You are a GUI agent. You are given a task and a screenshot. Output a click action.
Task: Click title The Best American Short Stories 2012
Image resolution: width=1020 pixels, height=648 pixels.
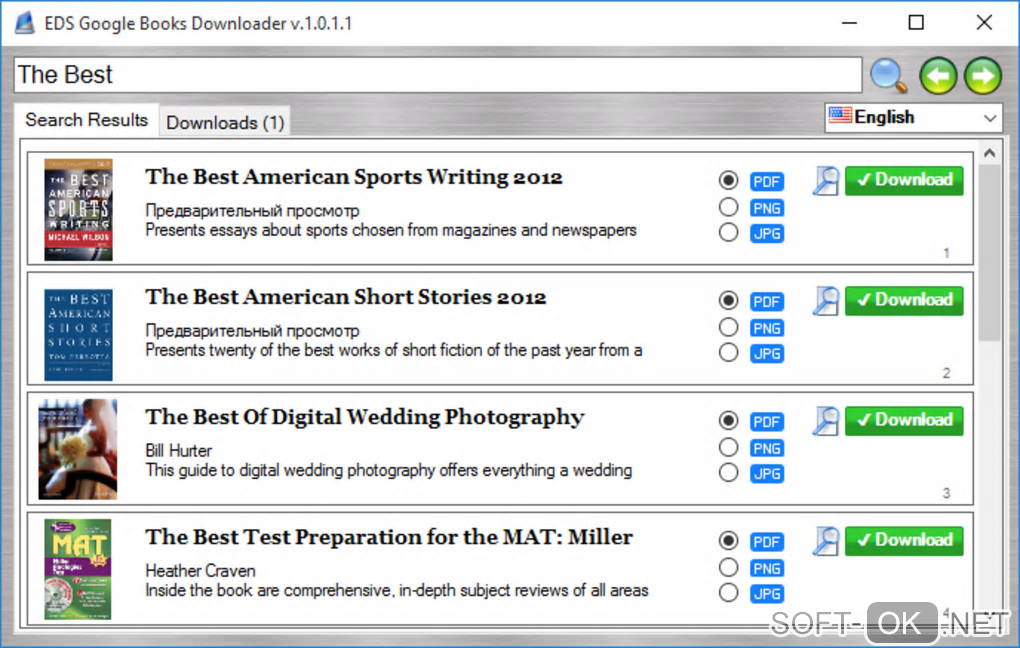pos(345,297)
